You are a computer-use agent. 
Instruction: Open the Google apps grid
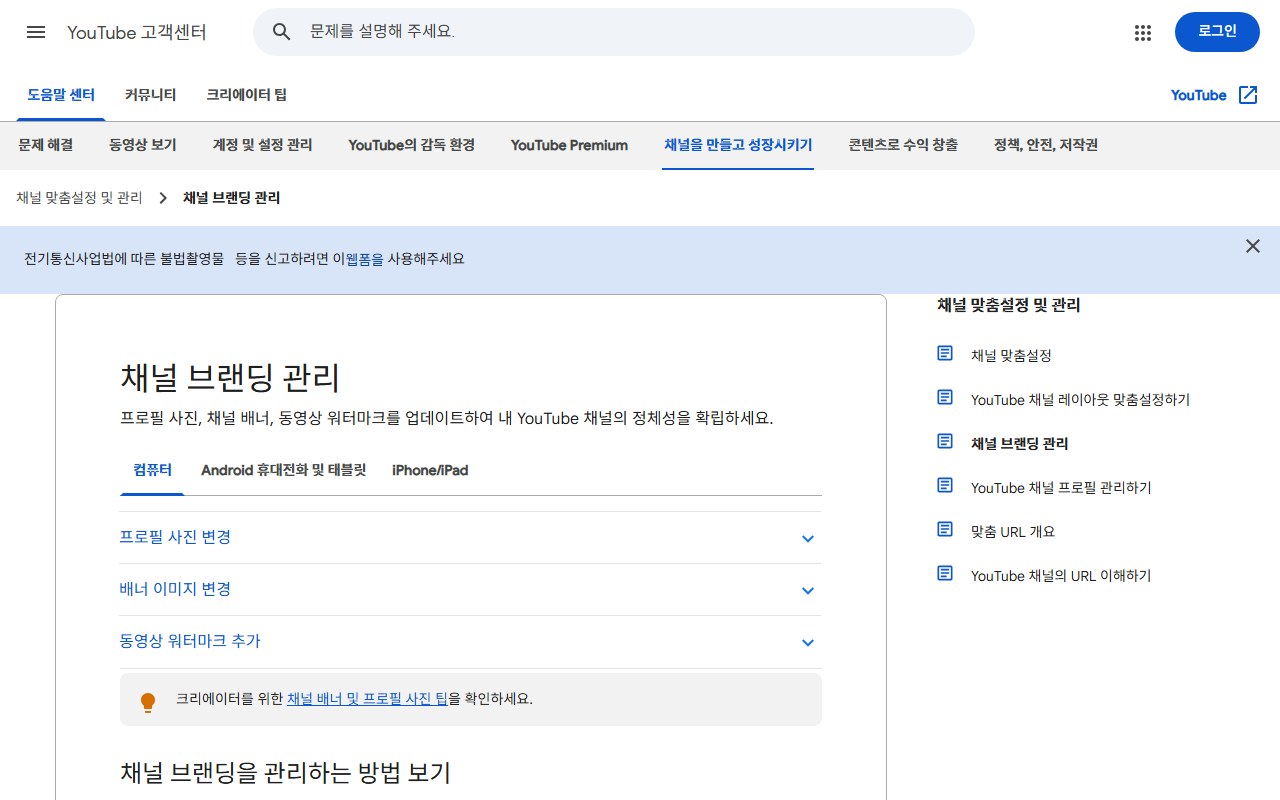pyautogui.click(x=1143, y=32)
